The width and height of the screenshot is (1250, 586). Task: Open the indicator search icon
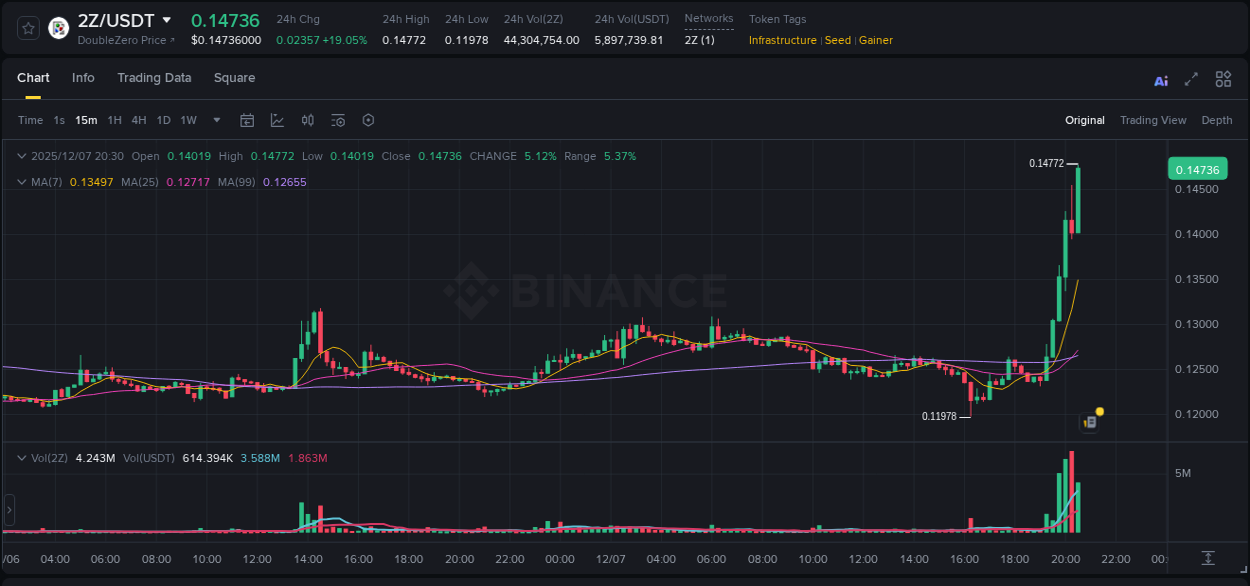click(x=337, y=119)
